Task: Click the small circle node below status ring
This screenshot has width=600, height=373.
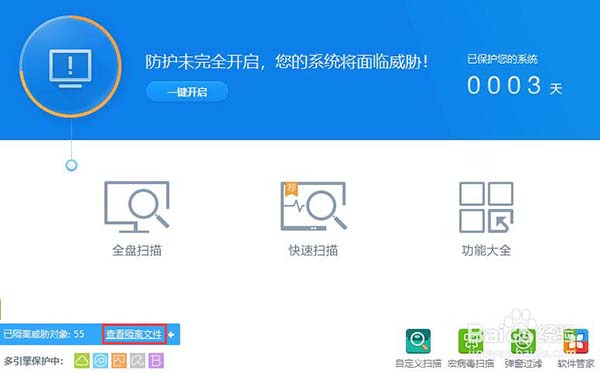Action: [x=71, y=165]
